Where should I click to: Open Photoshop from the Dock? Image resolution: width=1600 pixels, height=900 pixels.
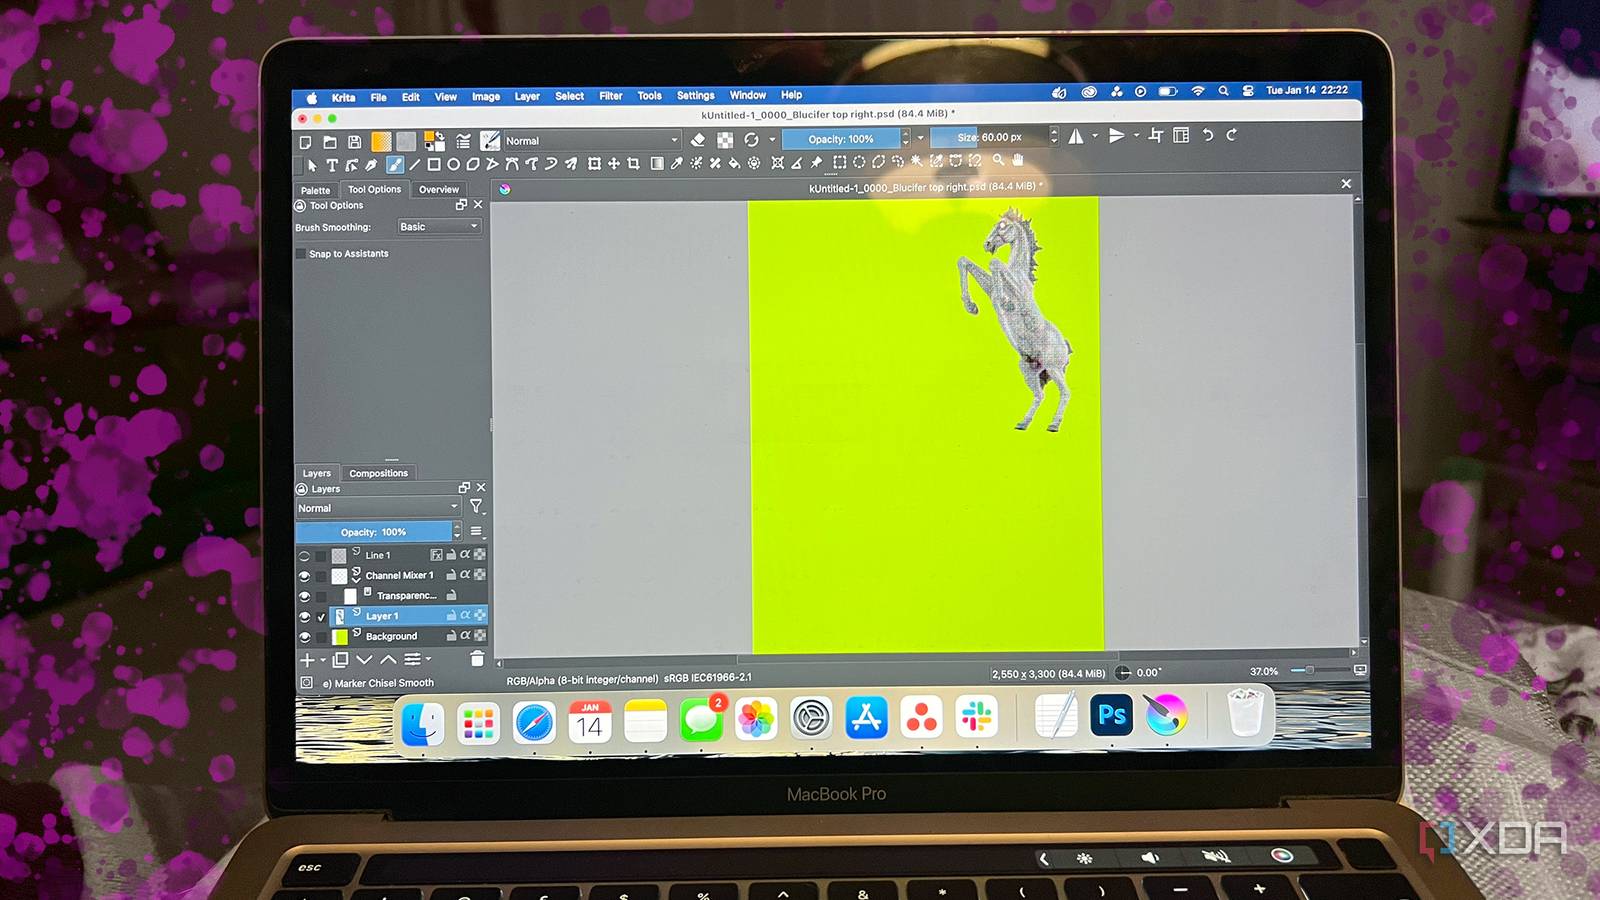pyautogui.click(x=1111, y=715)
